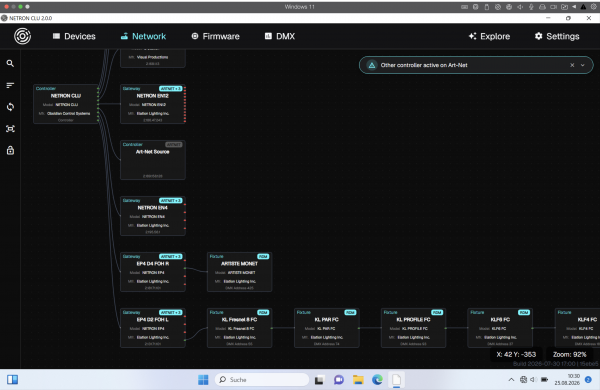This screenshot has height=390, width=600.
Task: Click the RDM badge on KL PROFILE FC
Action: click(437, 313)
